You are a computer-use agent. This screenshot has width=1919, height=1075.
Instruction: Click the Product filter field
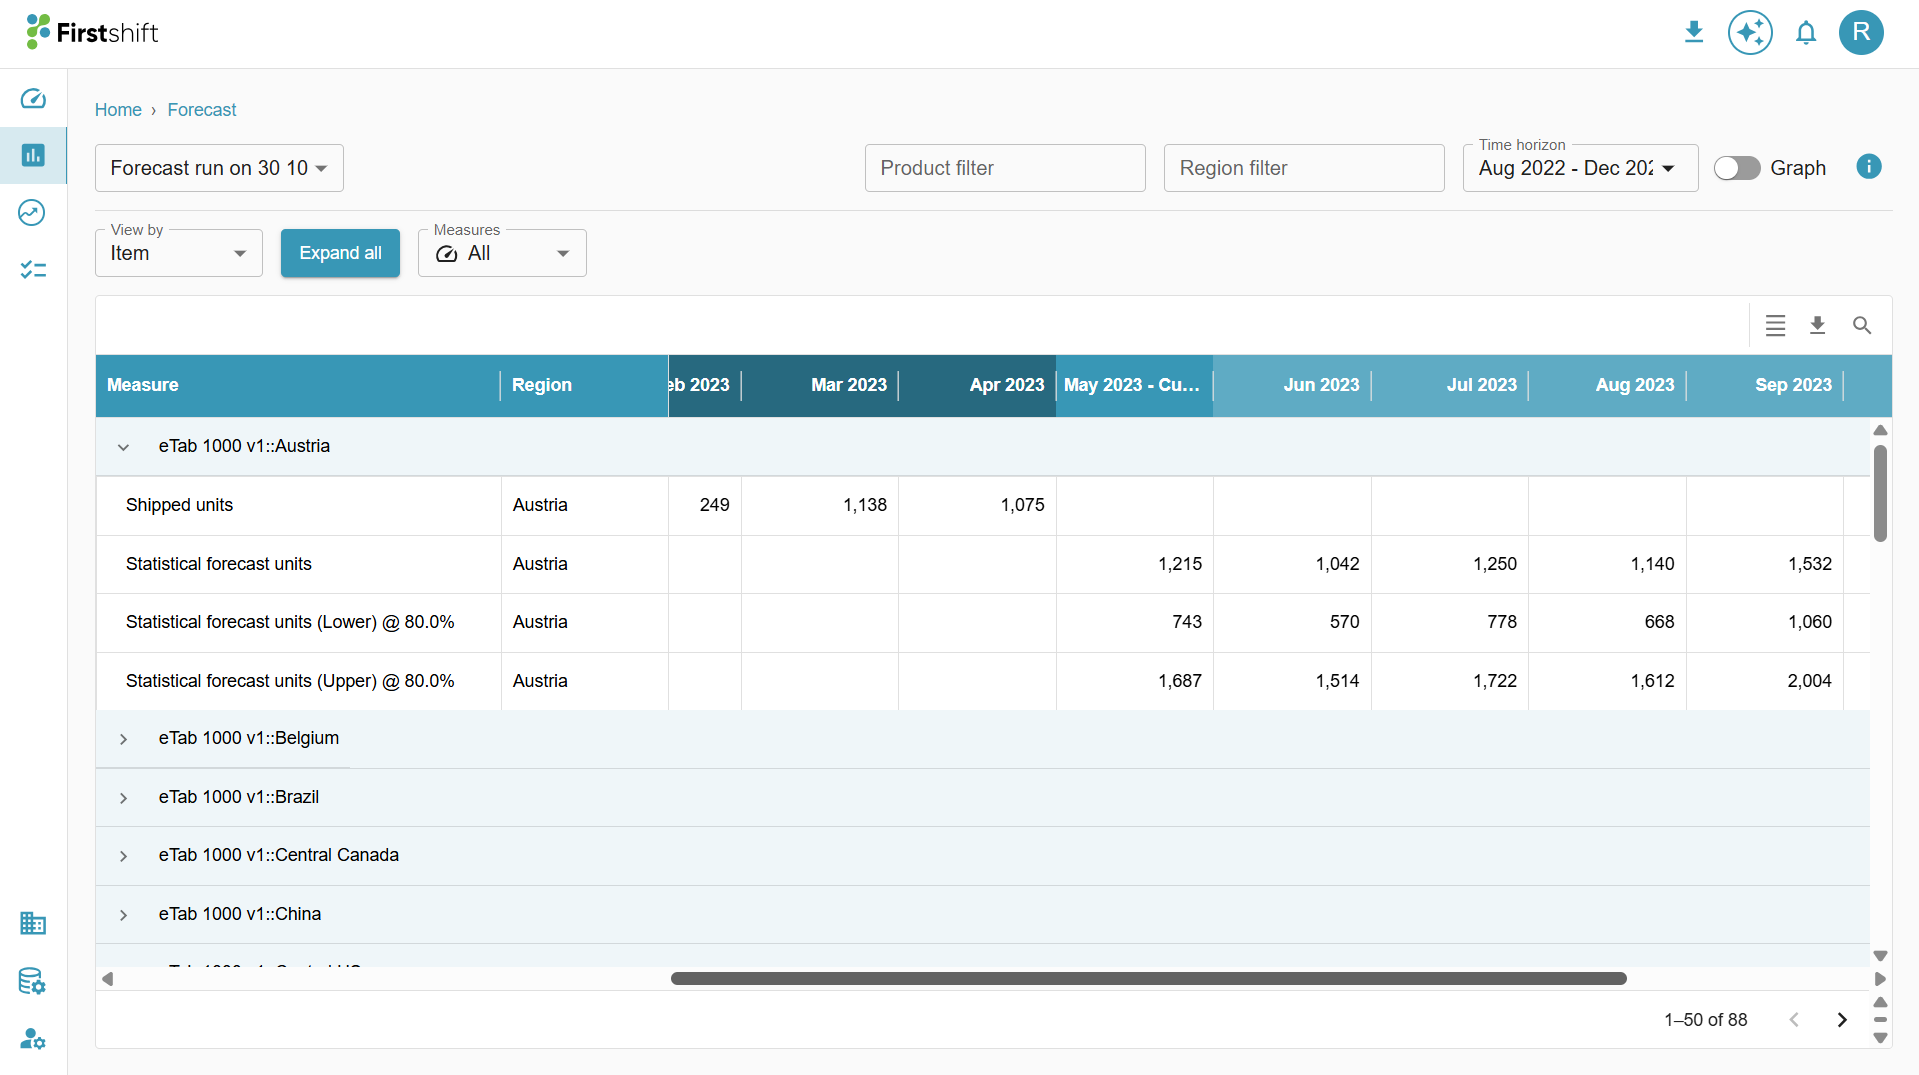(1005, 168)
